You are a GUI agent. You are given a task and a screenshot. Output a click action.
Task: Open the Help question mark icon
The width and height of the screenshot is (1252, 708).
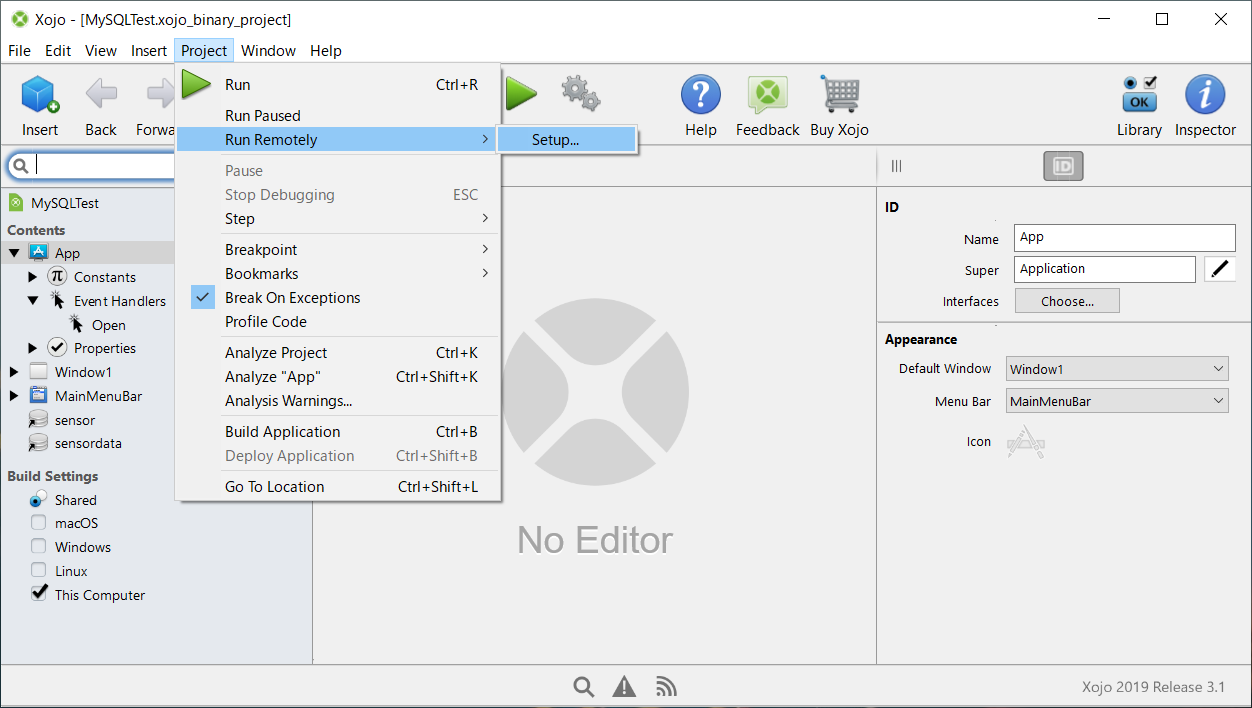[x=701, y=95]
